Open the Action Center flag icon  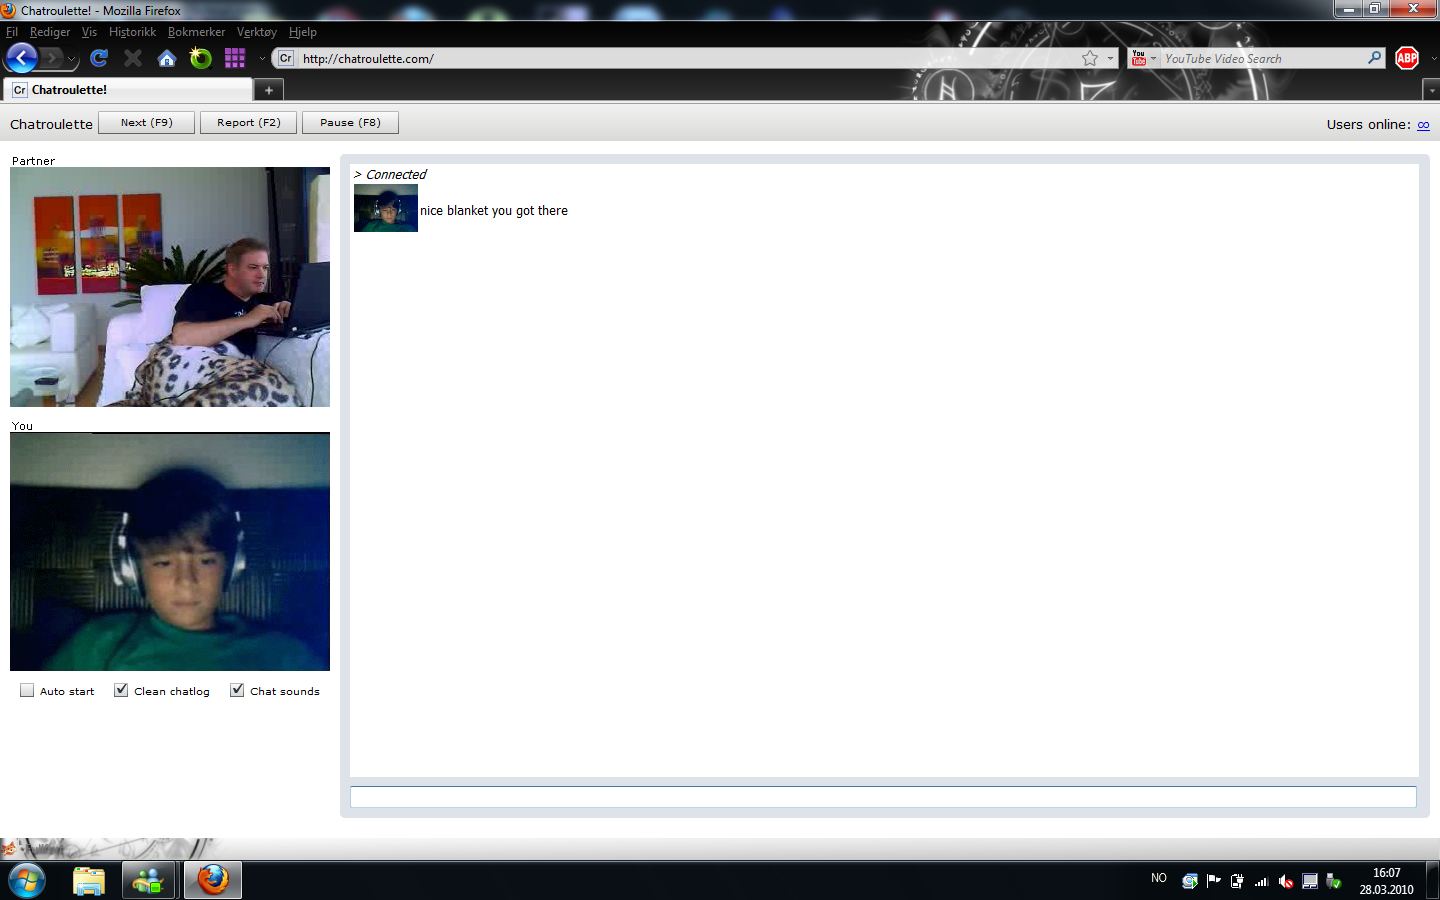1214,881
